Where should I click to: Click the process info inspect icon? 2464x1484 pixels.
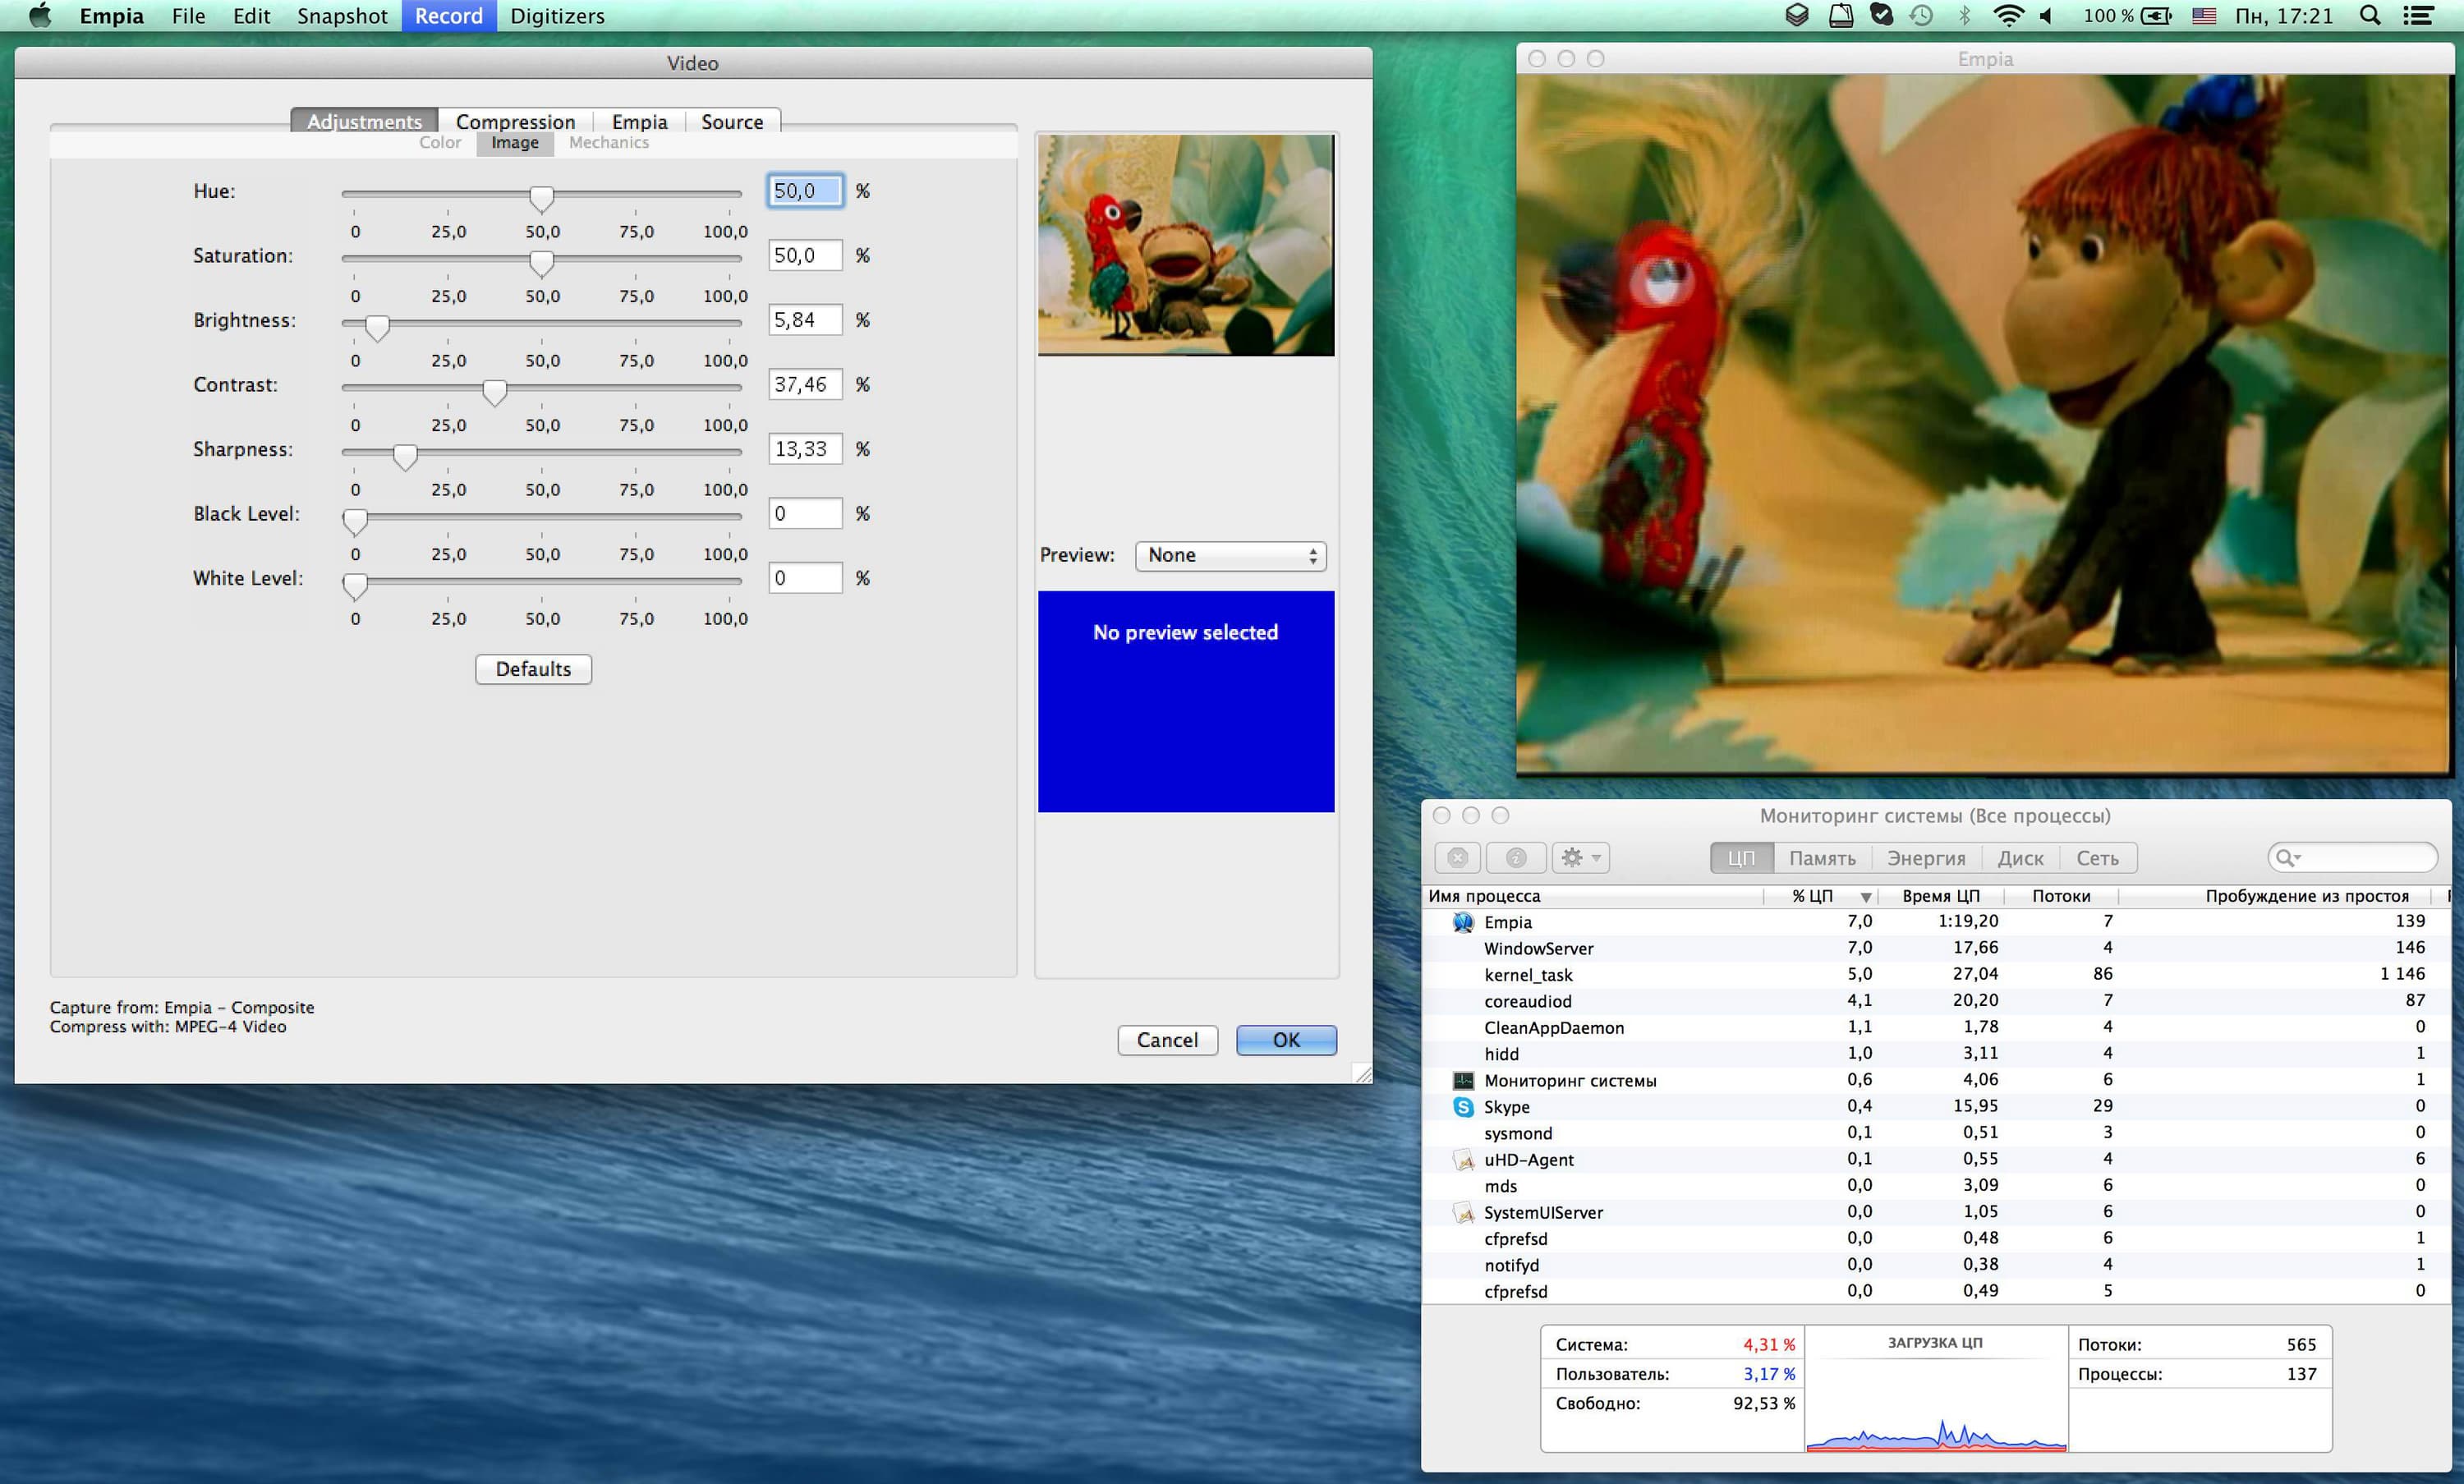pos(1516,857)
